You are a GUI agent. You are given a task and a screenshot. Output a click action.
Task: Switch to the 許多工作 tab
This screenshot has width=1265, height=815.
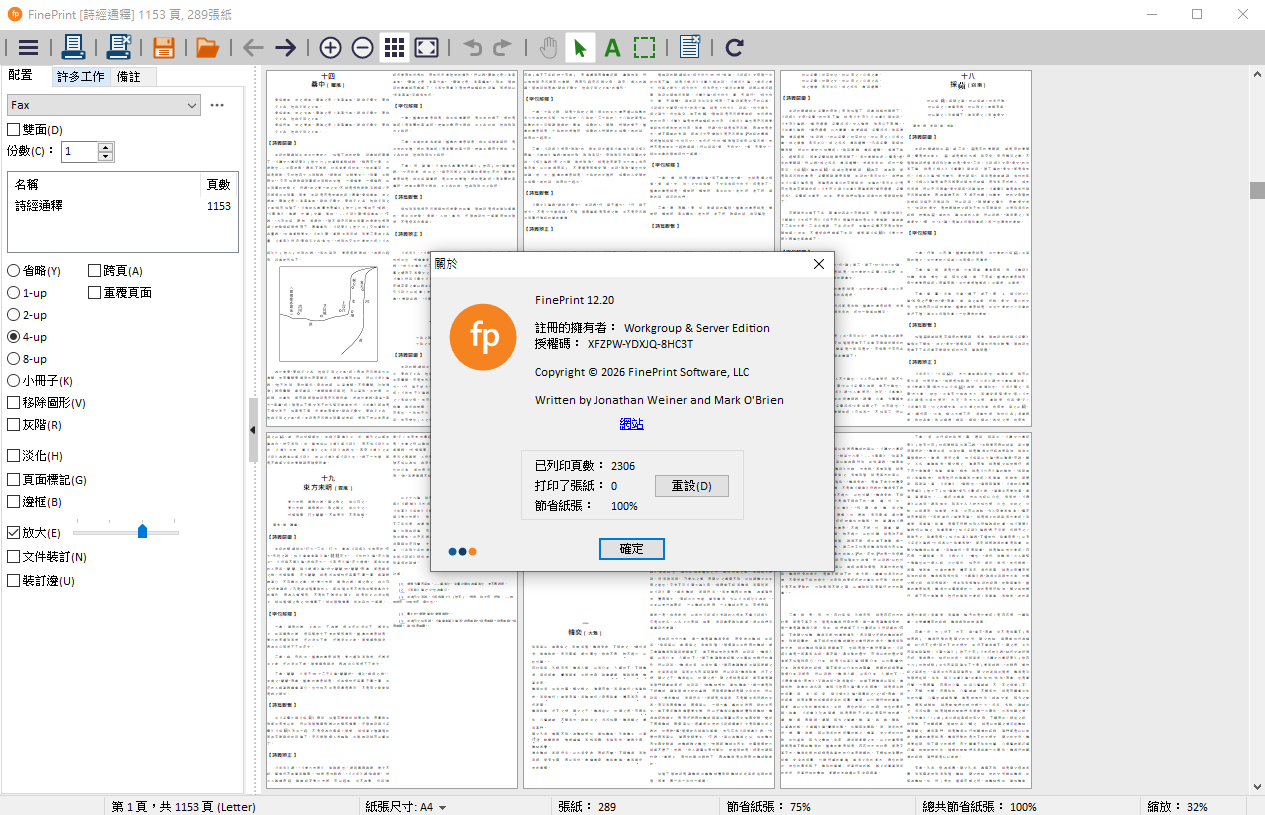[81, 76]
